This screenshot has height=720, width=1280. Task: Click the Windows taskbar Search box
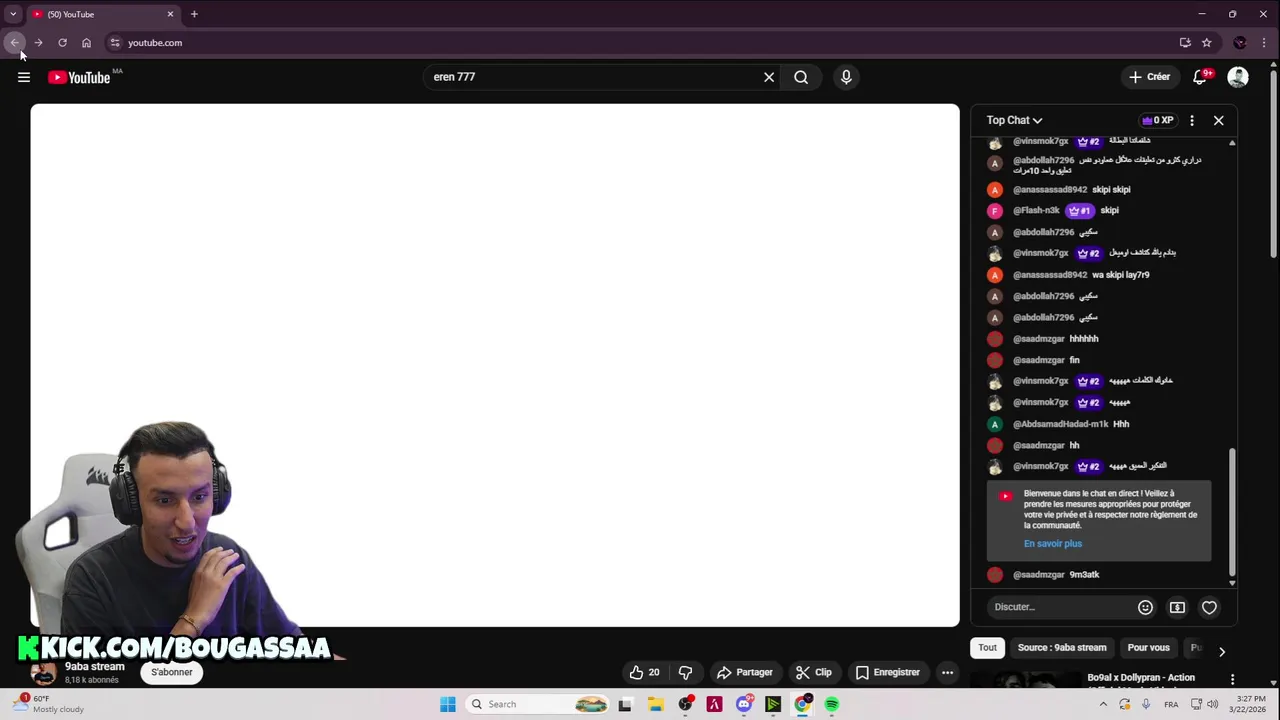538,704
